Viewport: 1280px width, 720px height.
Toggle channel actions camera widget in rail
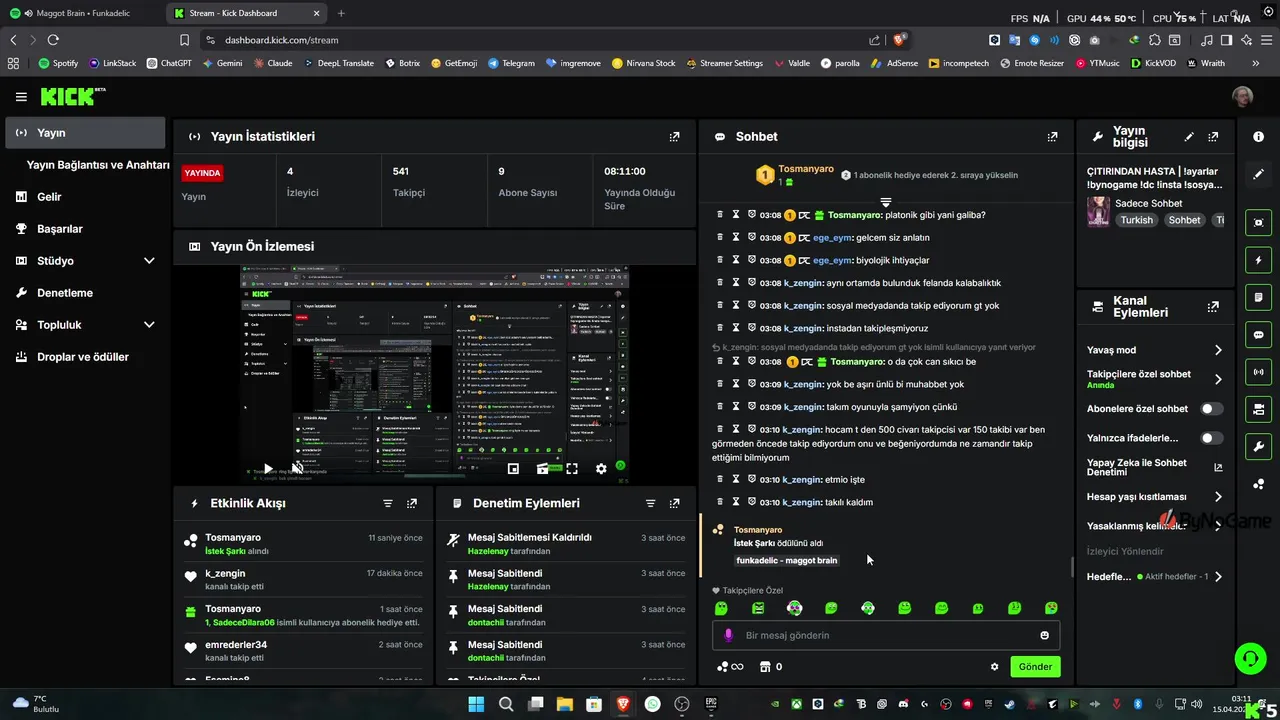pos(1258,409)
